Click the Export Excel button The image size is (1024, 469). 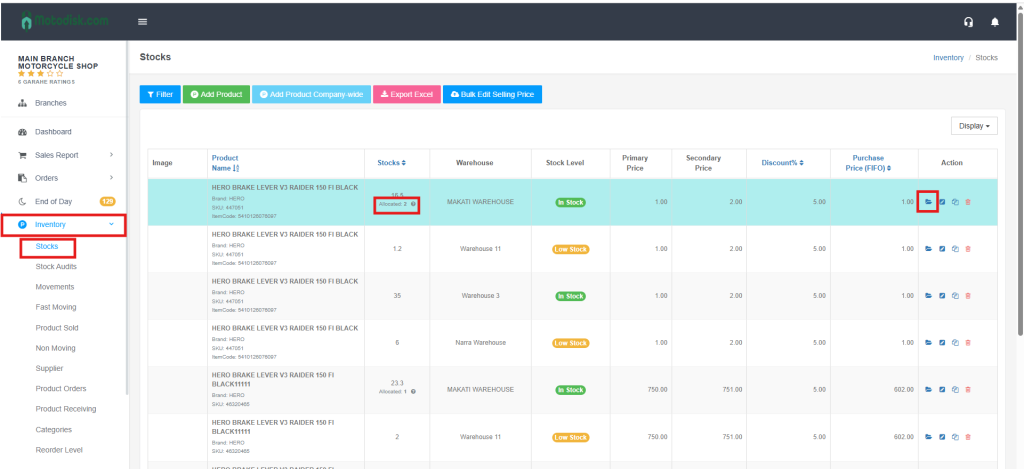pyautogui.click(x=405, y=94)
